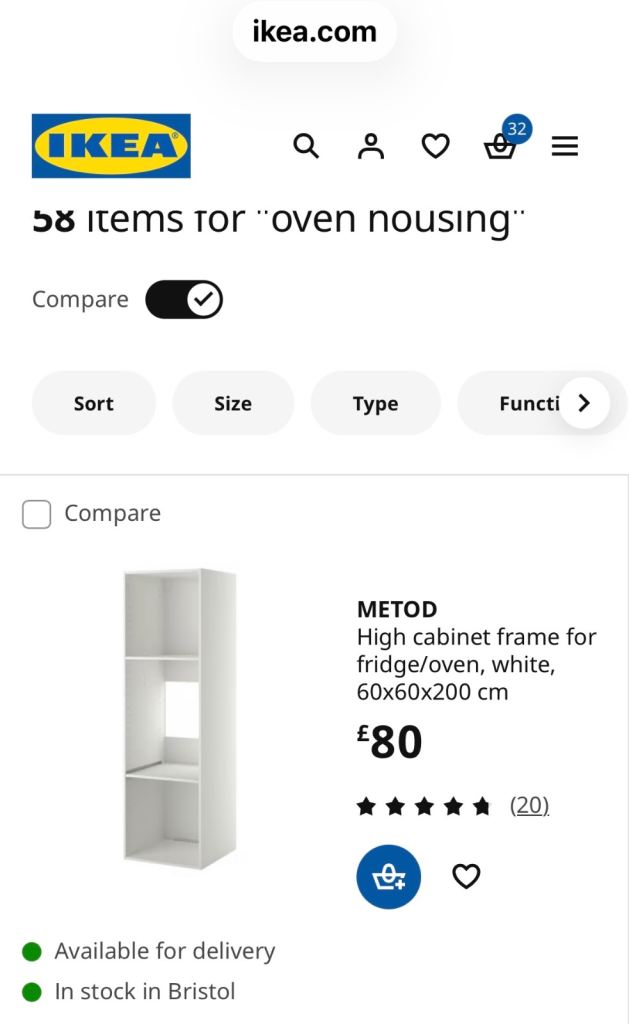Open the shopping basket with 32 items
The width and height of the screenshot is (629, 1024).
500,147
